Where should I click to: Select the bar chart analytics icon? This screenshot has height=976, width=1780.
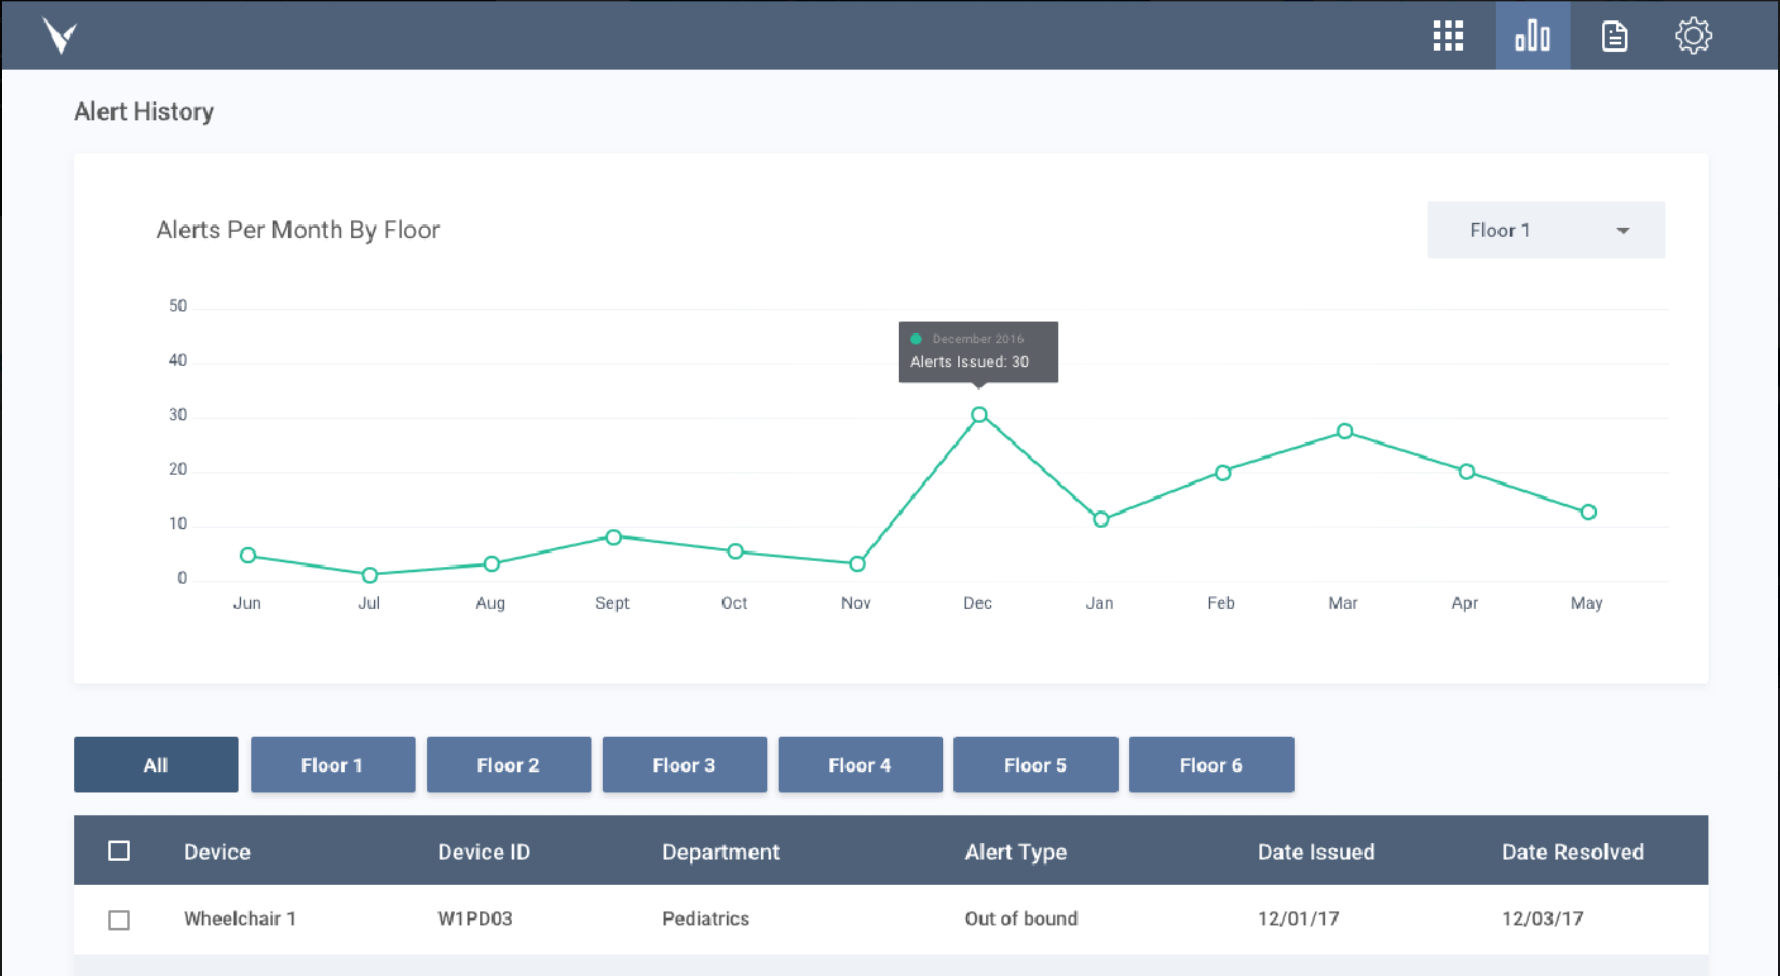[1532, 36]
